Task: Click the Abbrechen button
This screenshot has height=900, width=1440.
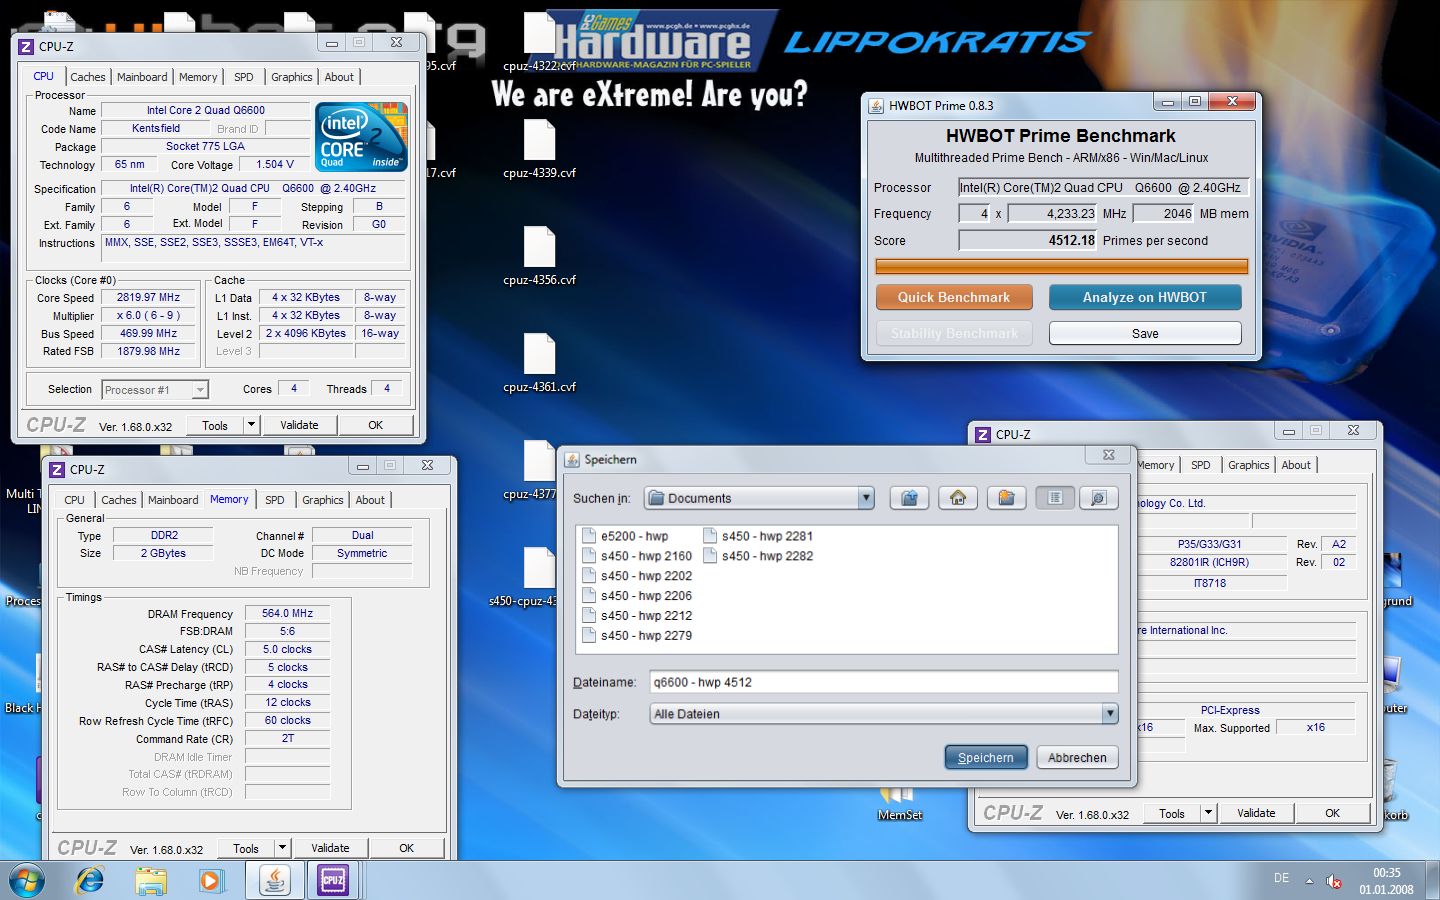Action: point(1077,757)
